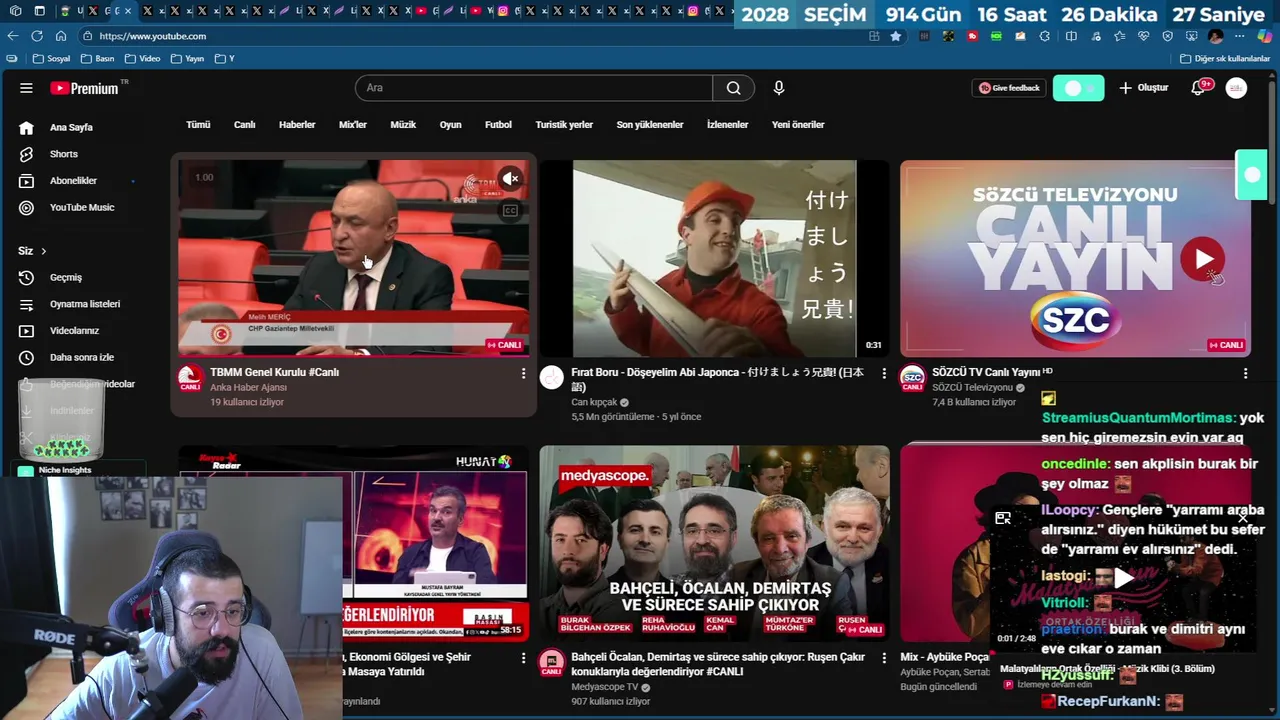
Task: Open the Basın bookmarks folder
Action: click(98, 59)
